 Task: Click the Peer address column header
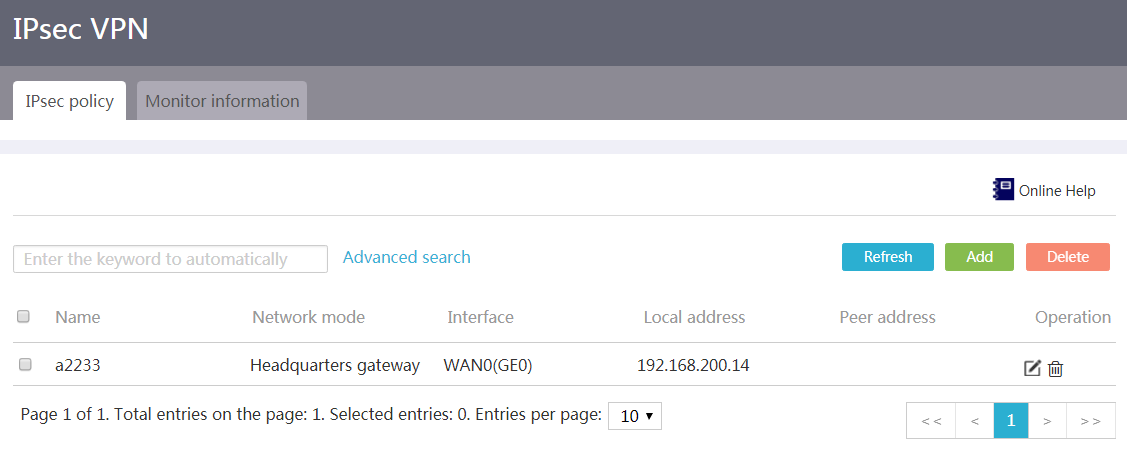click(x=888, y=317)
